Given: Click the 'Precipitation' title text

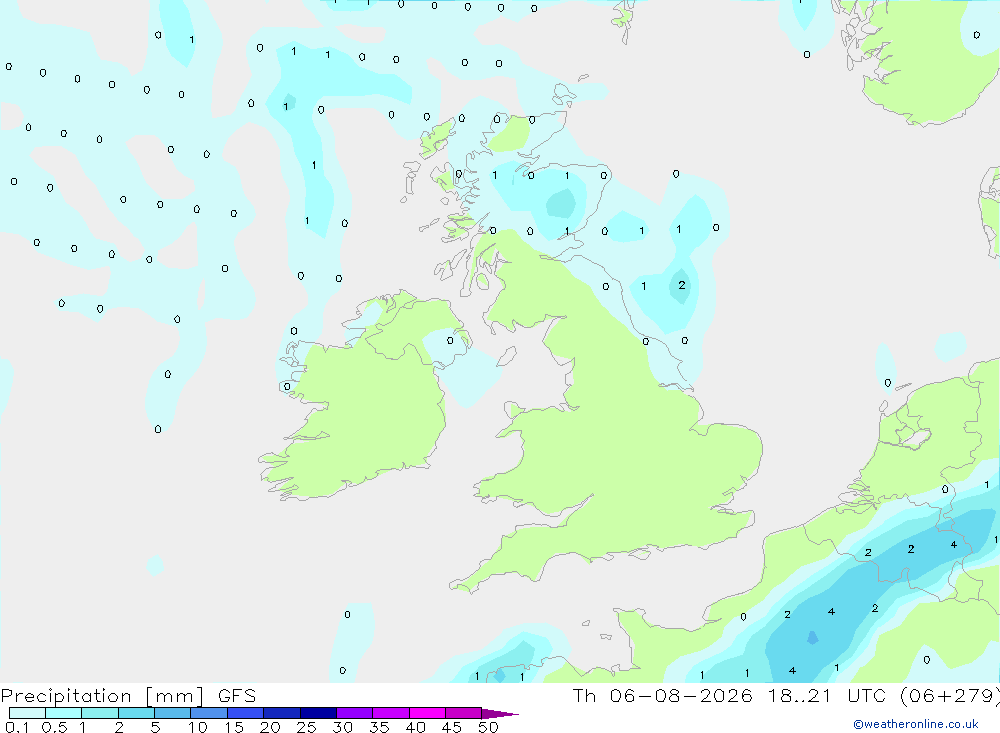Looking at the screenshot, I should [x=66, y=696].
